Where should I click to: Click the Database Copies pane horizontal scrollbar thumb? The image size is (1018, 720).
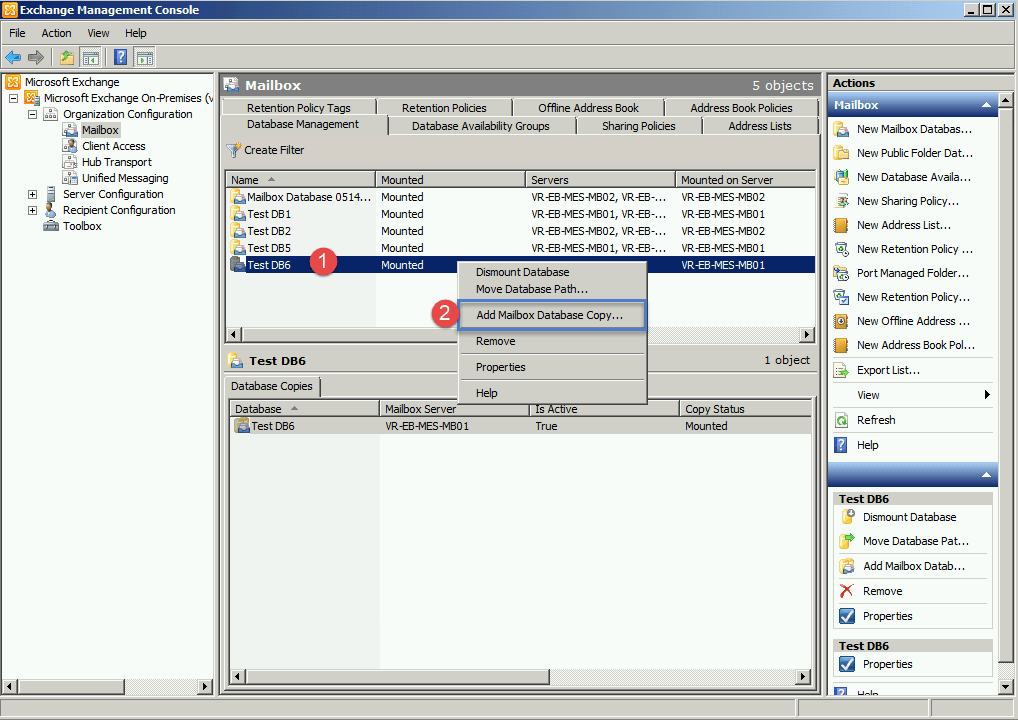(397, 677)
